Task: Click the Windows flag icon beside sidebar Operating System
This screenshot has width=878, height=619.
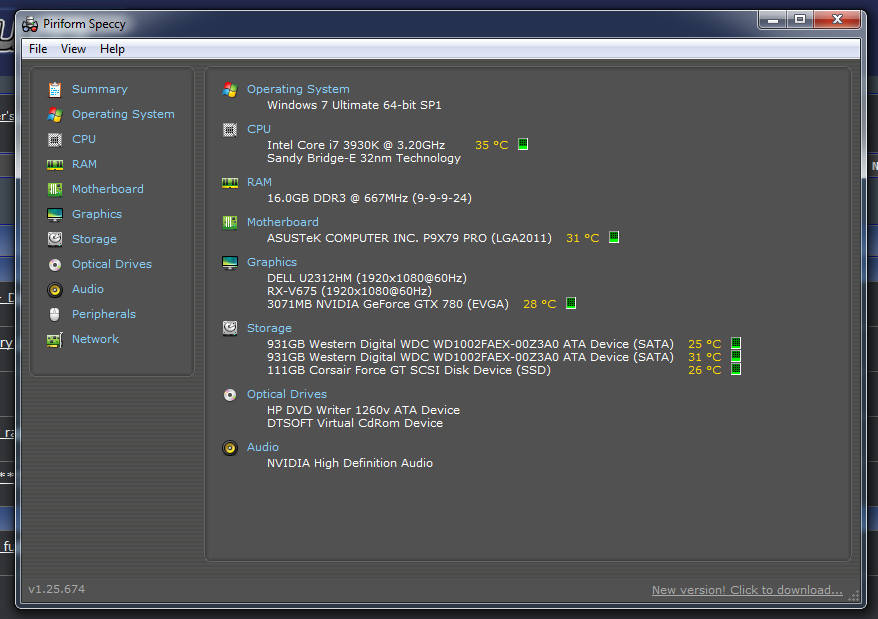Action: (x=55, y=115)
